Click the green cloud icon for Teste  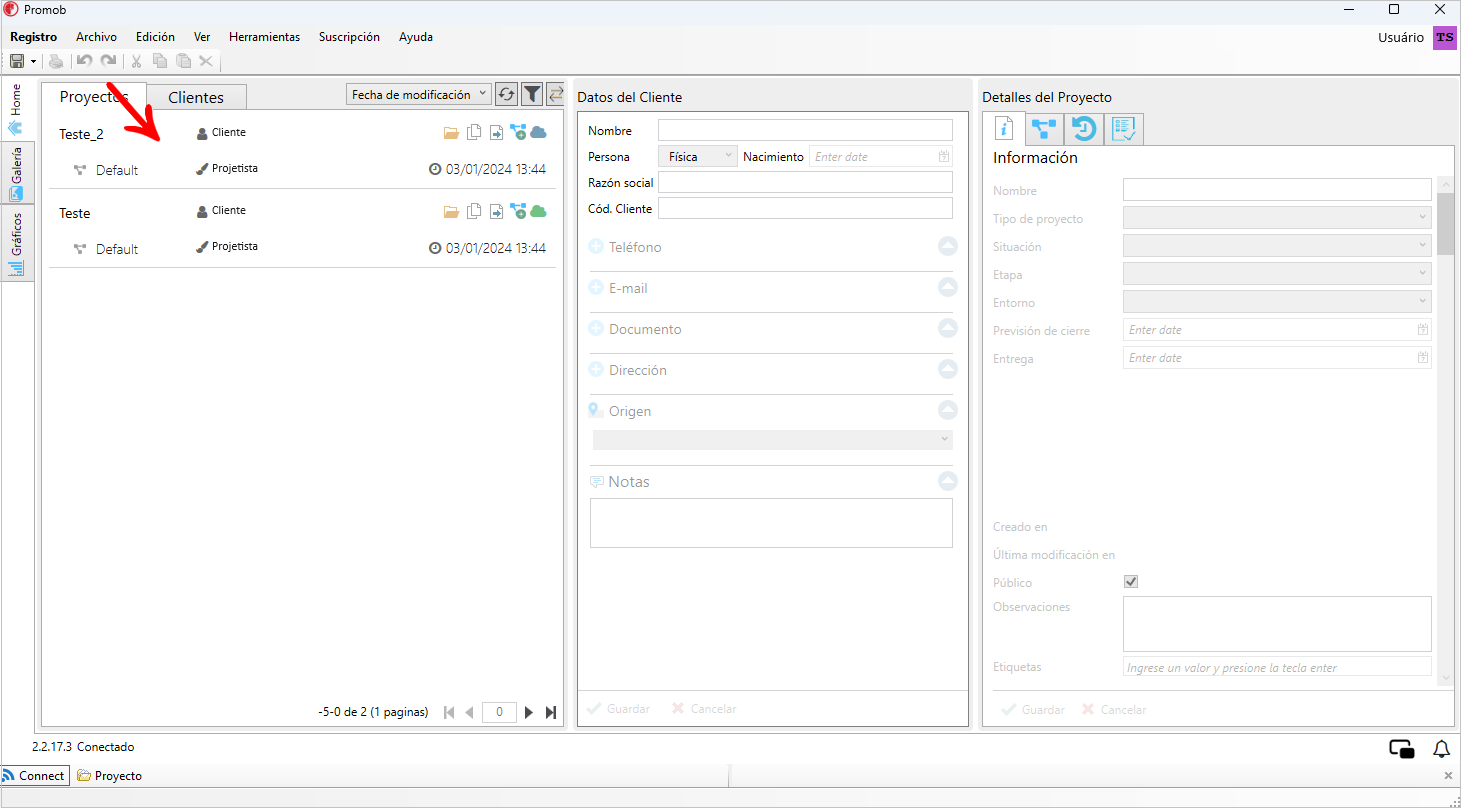pyautogui.click(x=538, y=211)
